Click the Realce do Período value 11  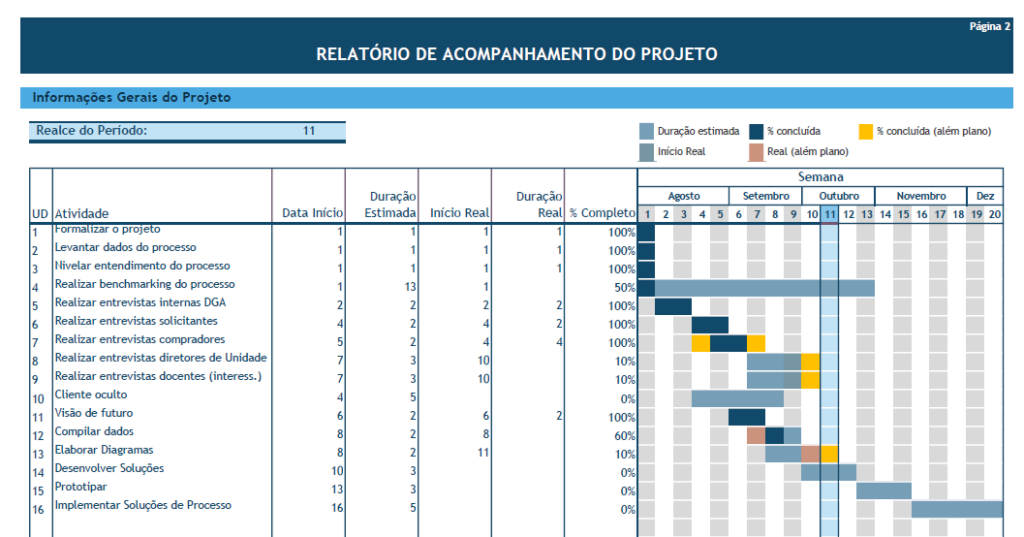pos(309,131)
